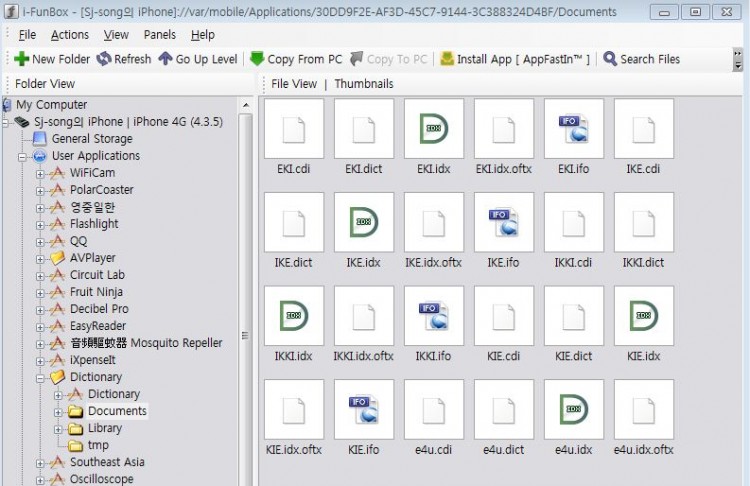Open the Actions menu
Screen dimensions: 750x486
[x=70, y=35]
